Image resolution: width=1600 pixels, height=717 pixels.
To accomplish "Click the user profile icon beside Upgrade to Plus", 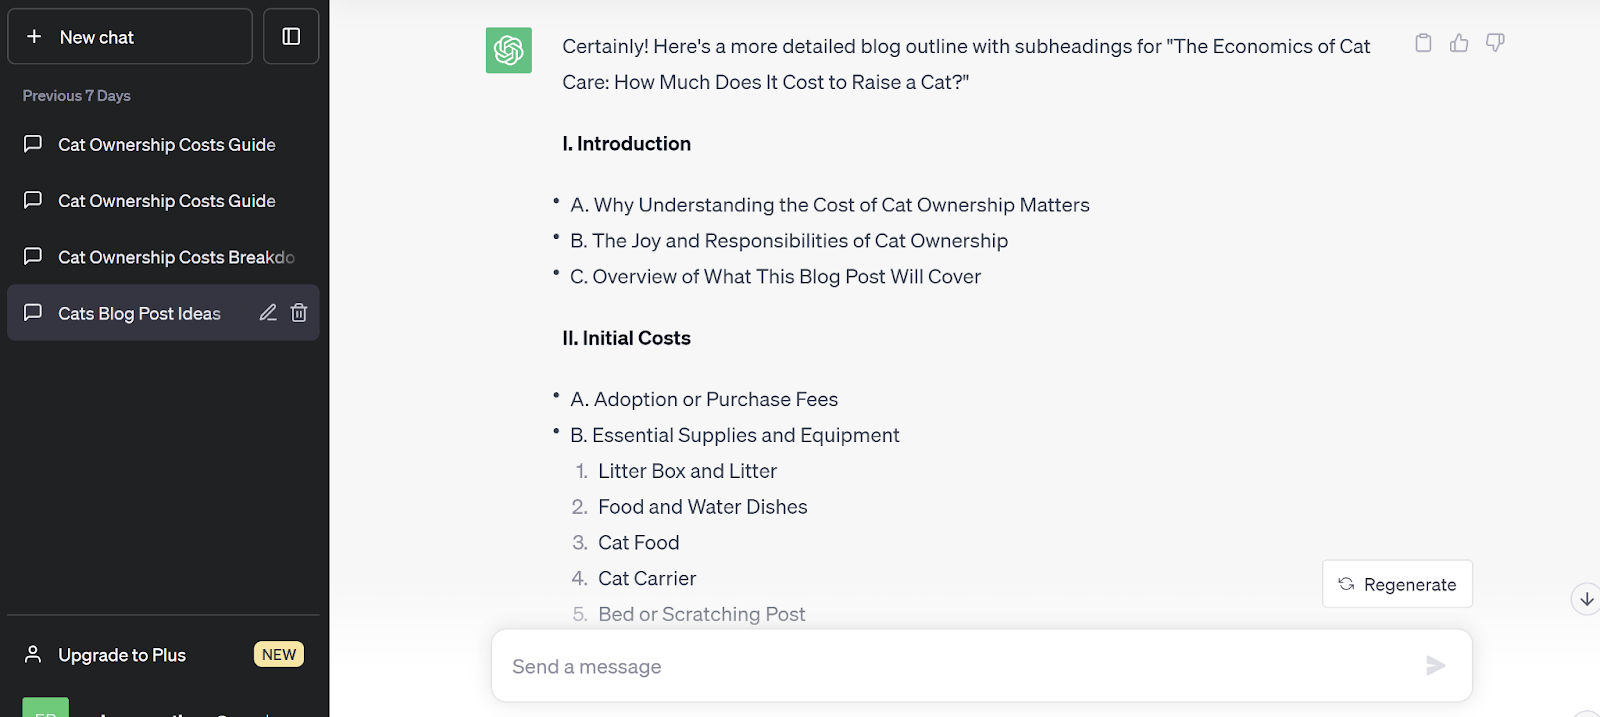I will pyautogui.click(x=33, y=655).
